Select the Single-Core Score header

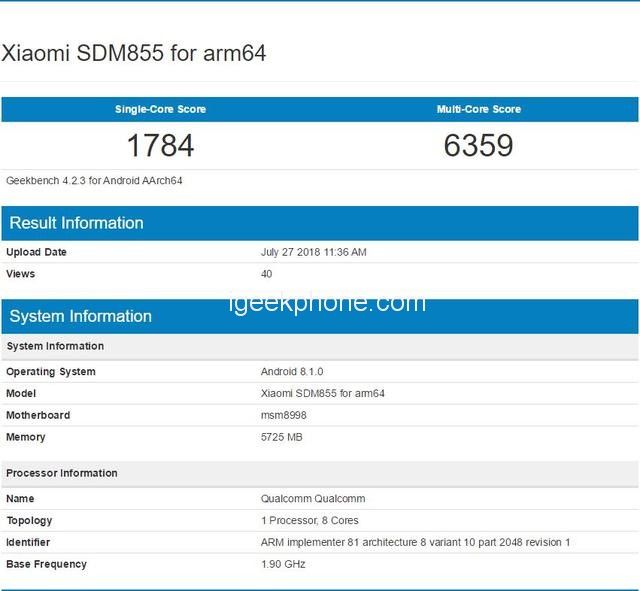point(160,109)
